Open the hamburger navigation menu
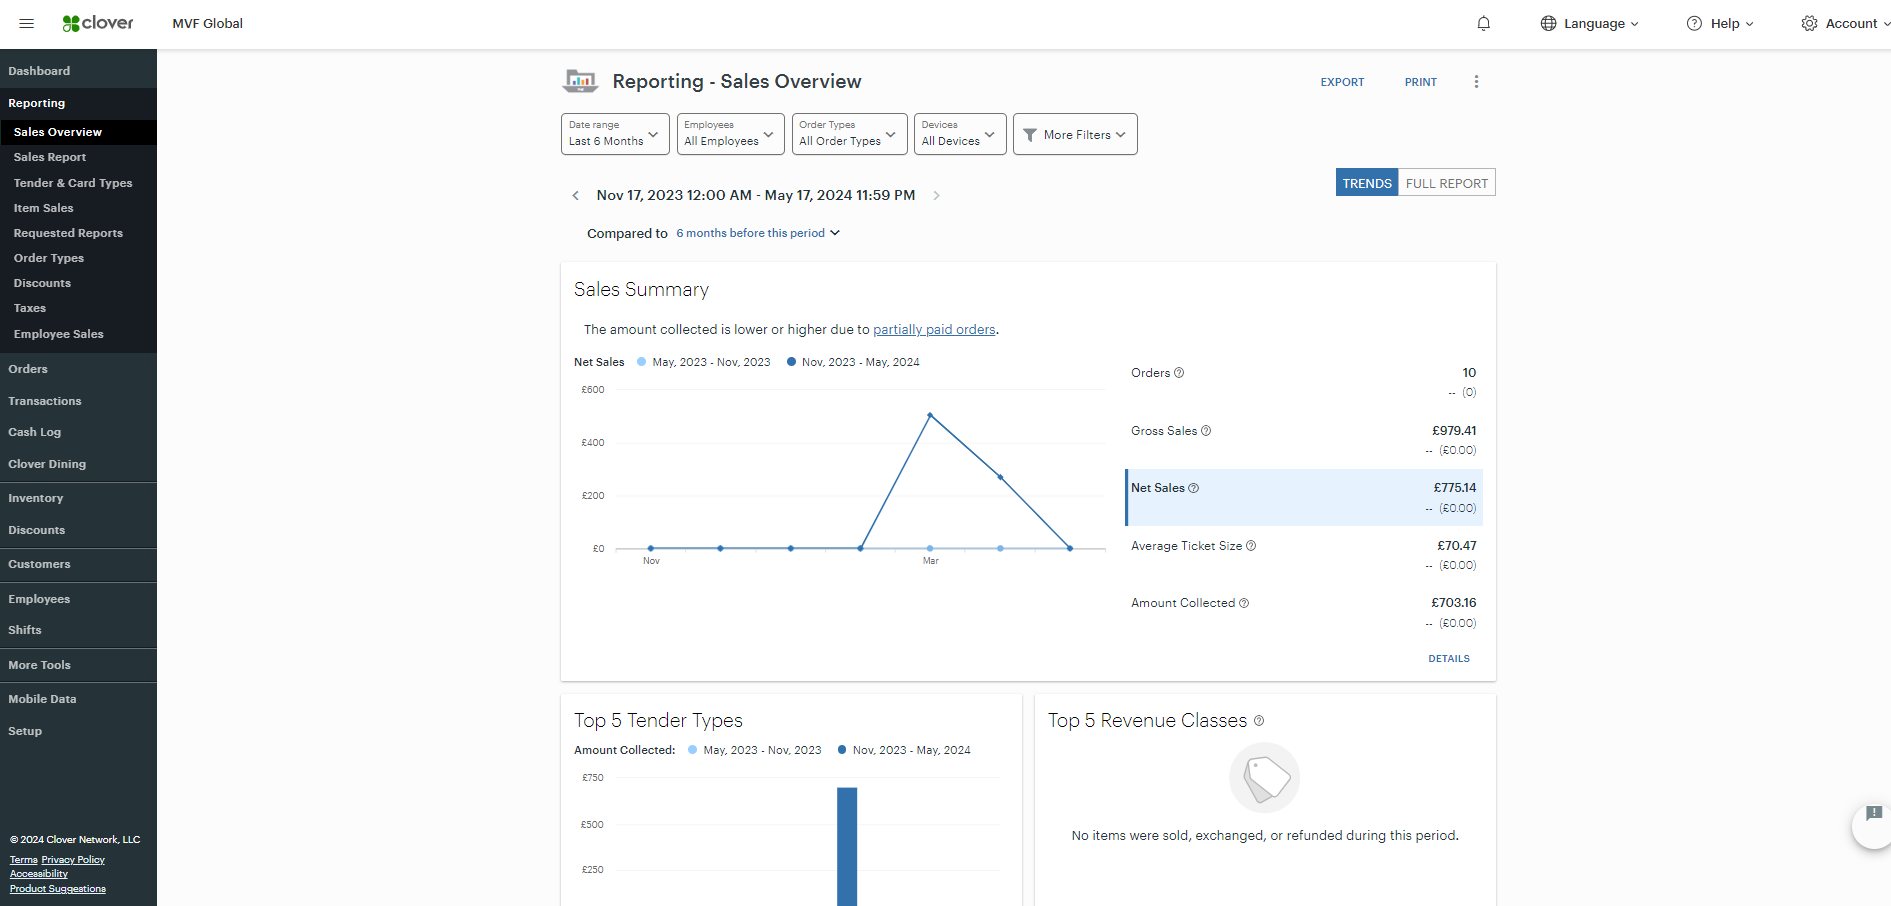This screenshot has width=1891, height=906. tap(26, 23)
